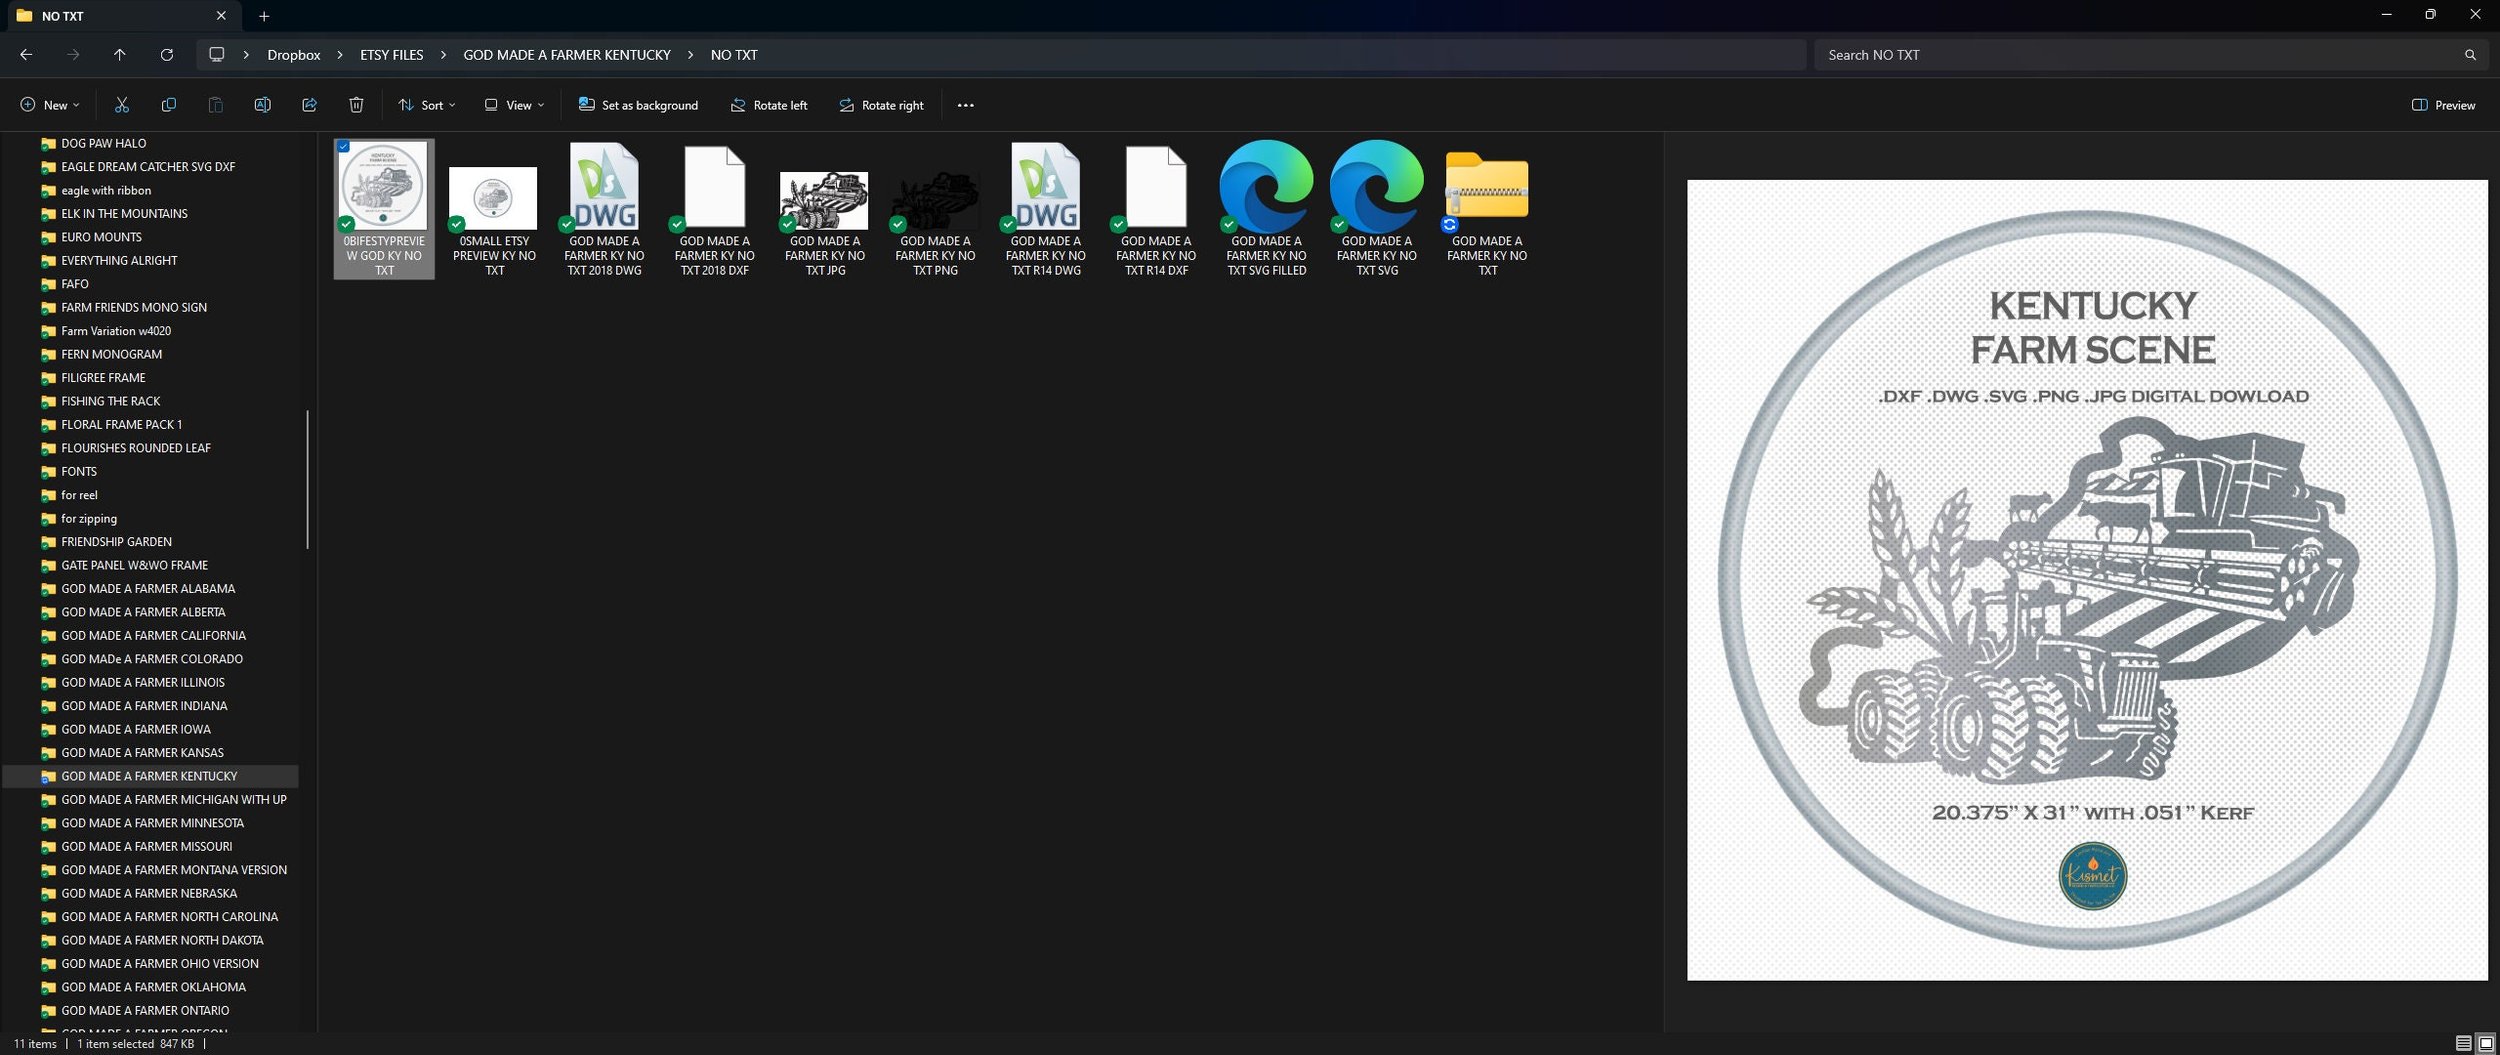
Task: Select ETSY FILES in the breadcrumb path
Action: pos(392,55)
